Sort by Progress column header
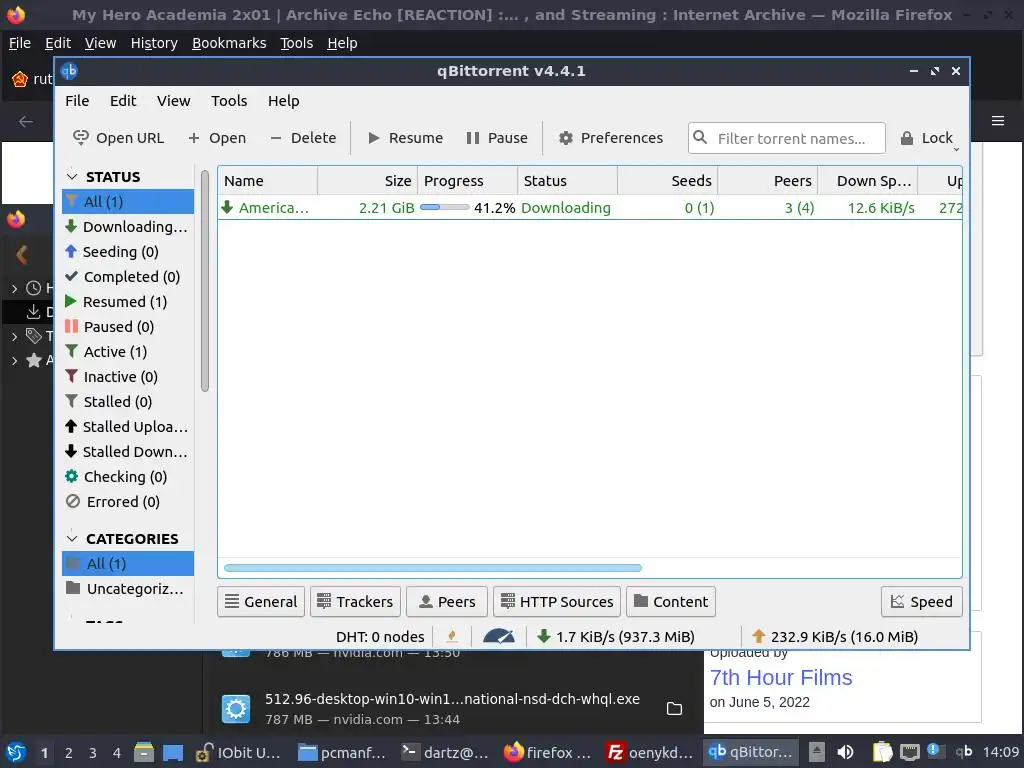Image resolution: width=1024 pixels, height=768 pixels. pyautogui.click(x=468, y=181)
